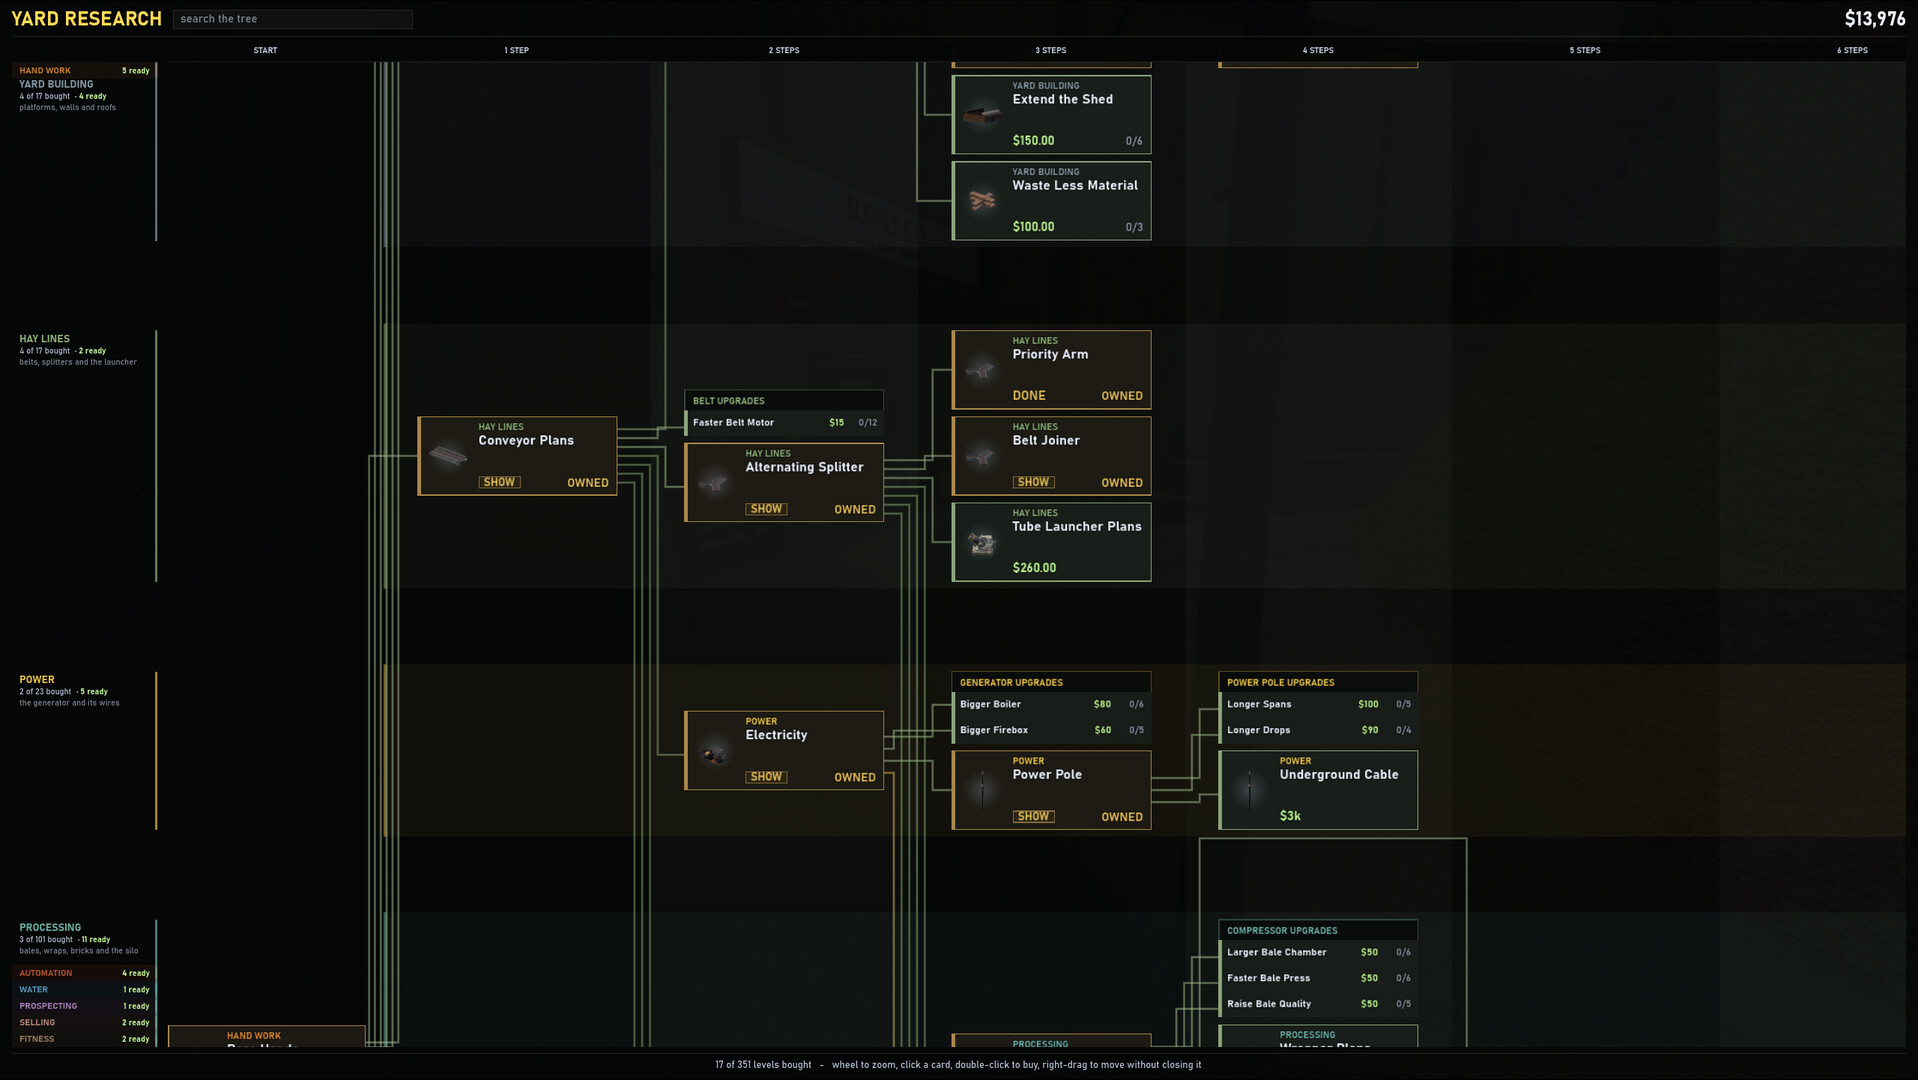The image size is (1918, 1080).
Task: Click the GENERATOR UPGRADES group header
Action: click(x=1051, y=682)
